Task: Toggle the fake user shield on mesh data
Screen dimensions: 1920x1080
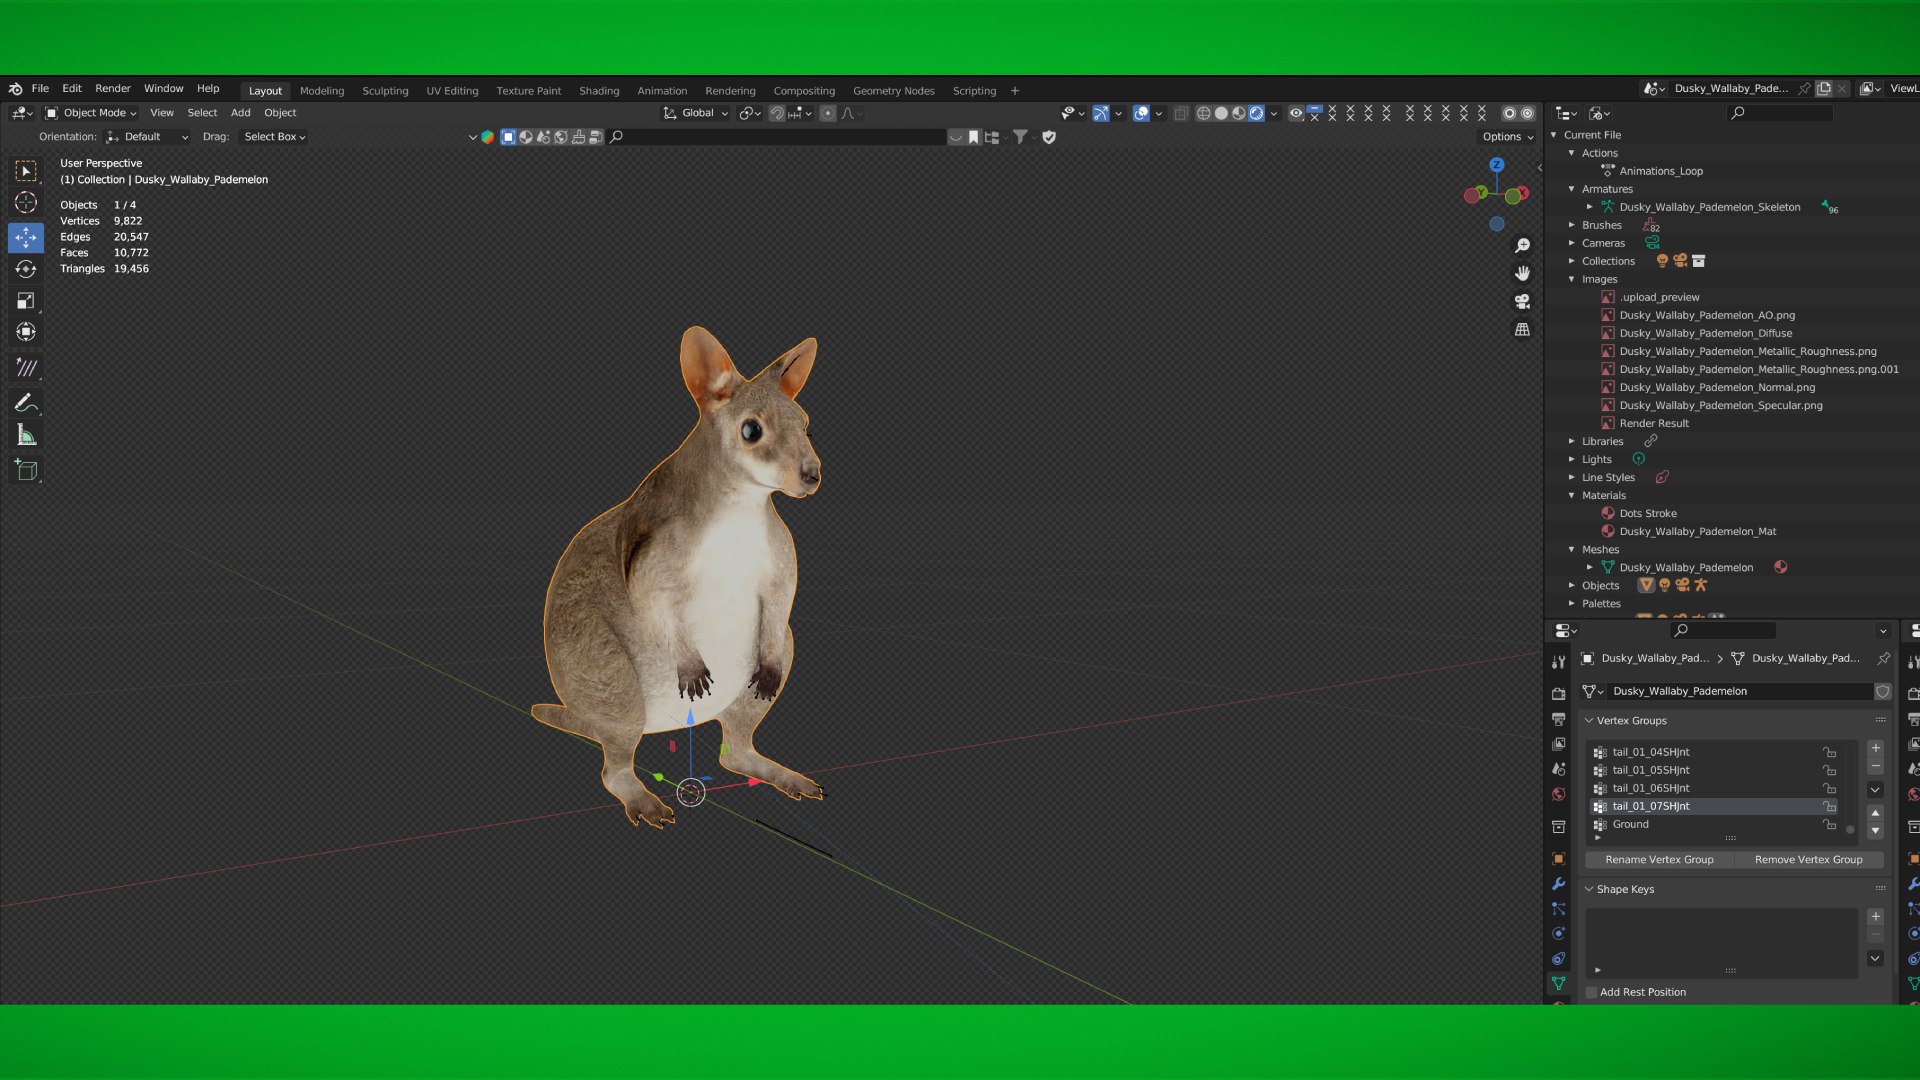Action: tap(1883, 691)
